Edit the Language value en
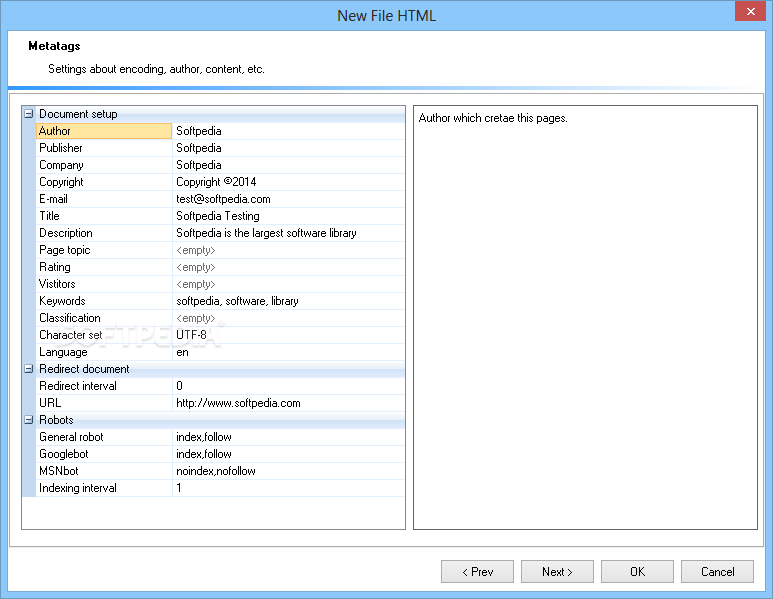Viewport: 773px width, 599px height. tap(288, 352)
